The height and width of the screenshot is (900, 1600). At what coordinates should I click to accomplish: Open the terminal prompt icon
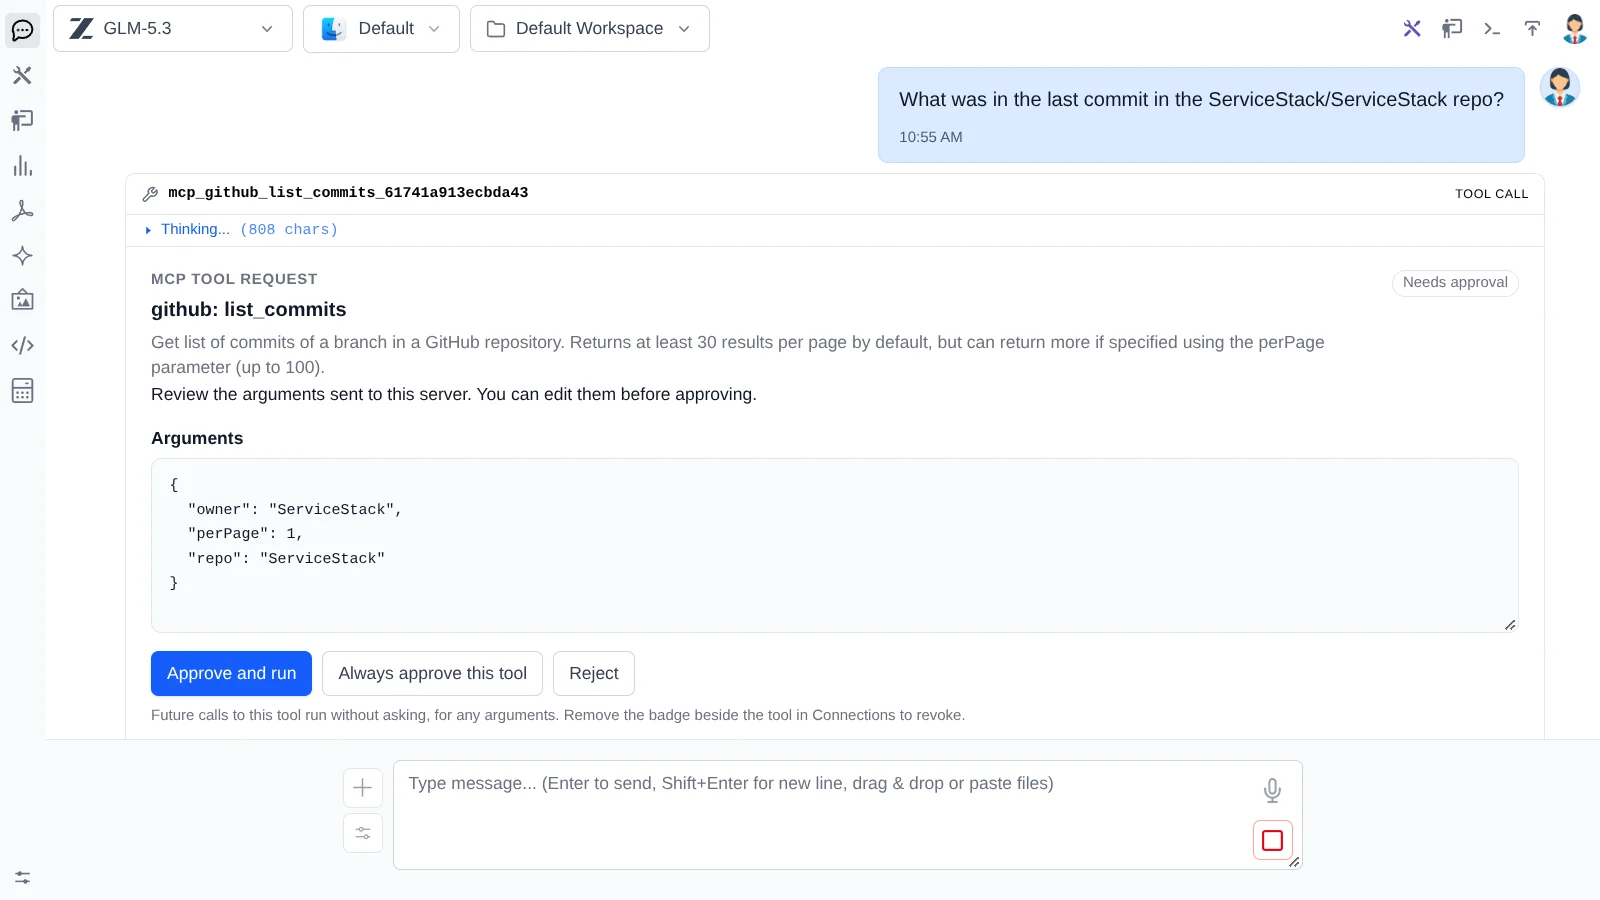click(1492, 28)
